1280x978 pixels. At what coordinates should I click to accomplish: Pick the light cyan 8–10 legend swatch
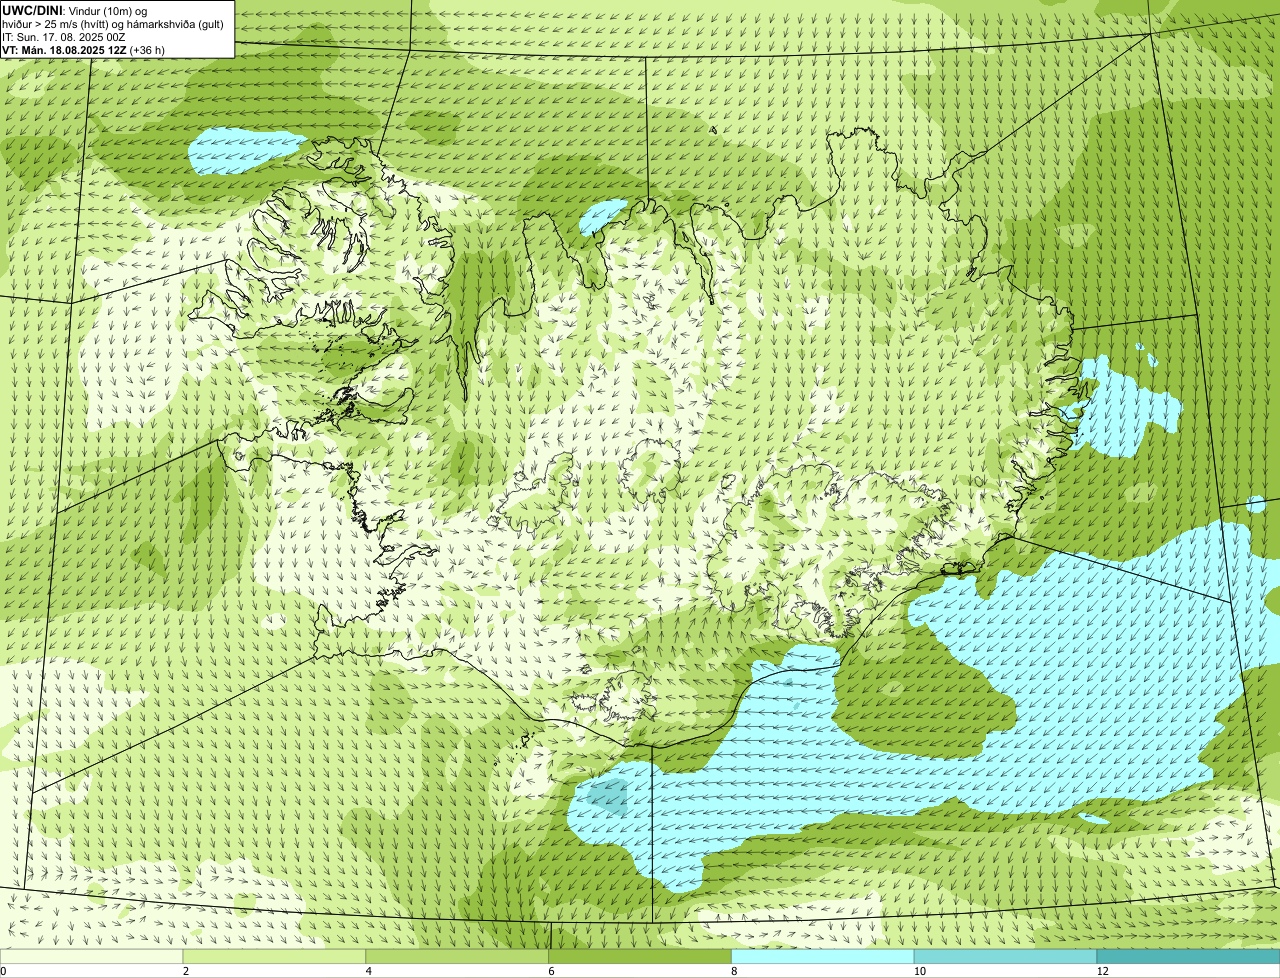pyautogui.click(x=823, y=957)
